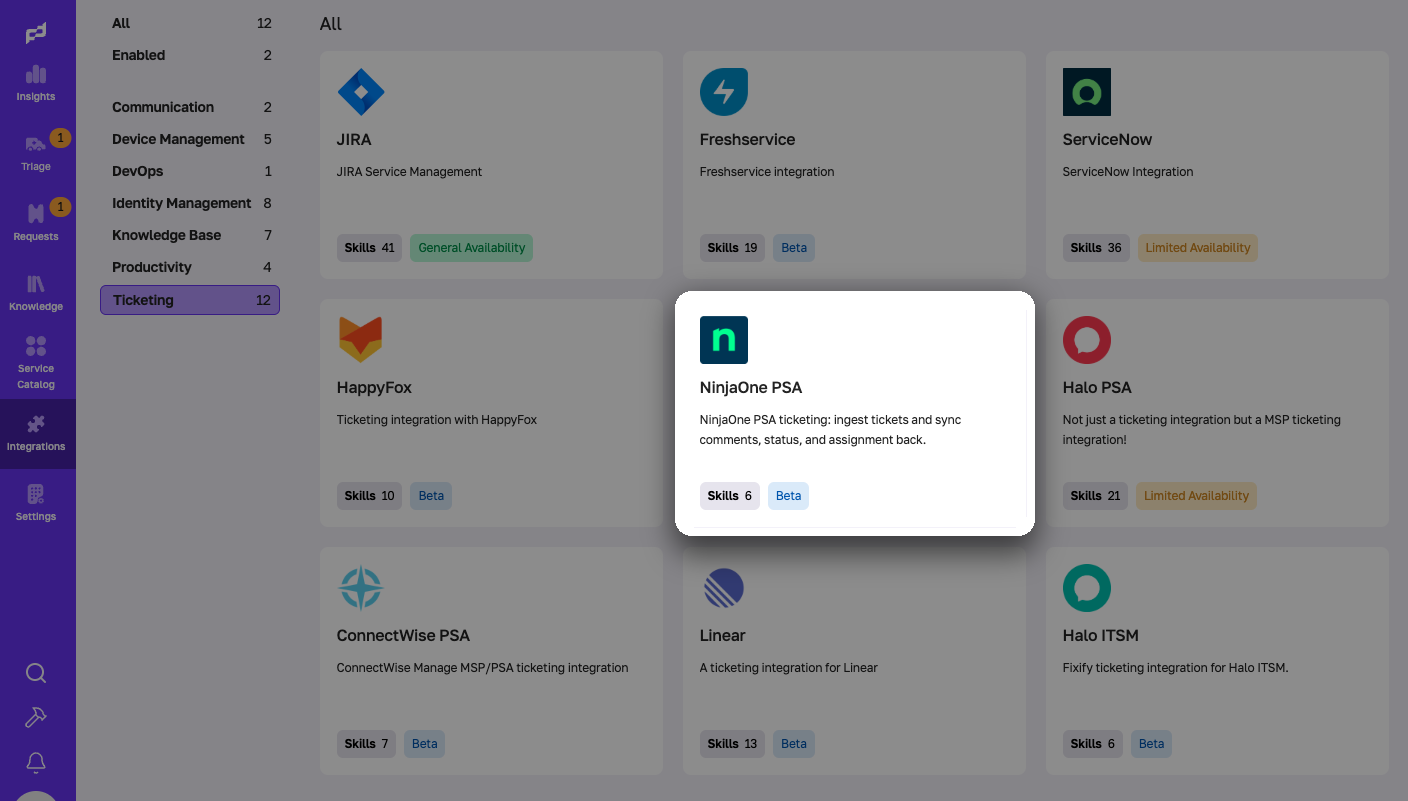Open Insights in the sidebar

click(x=36, y=83)
